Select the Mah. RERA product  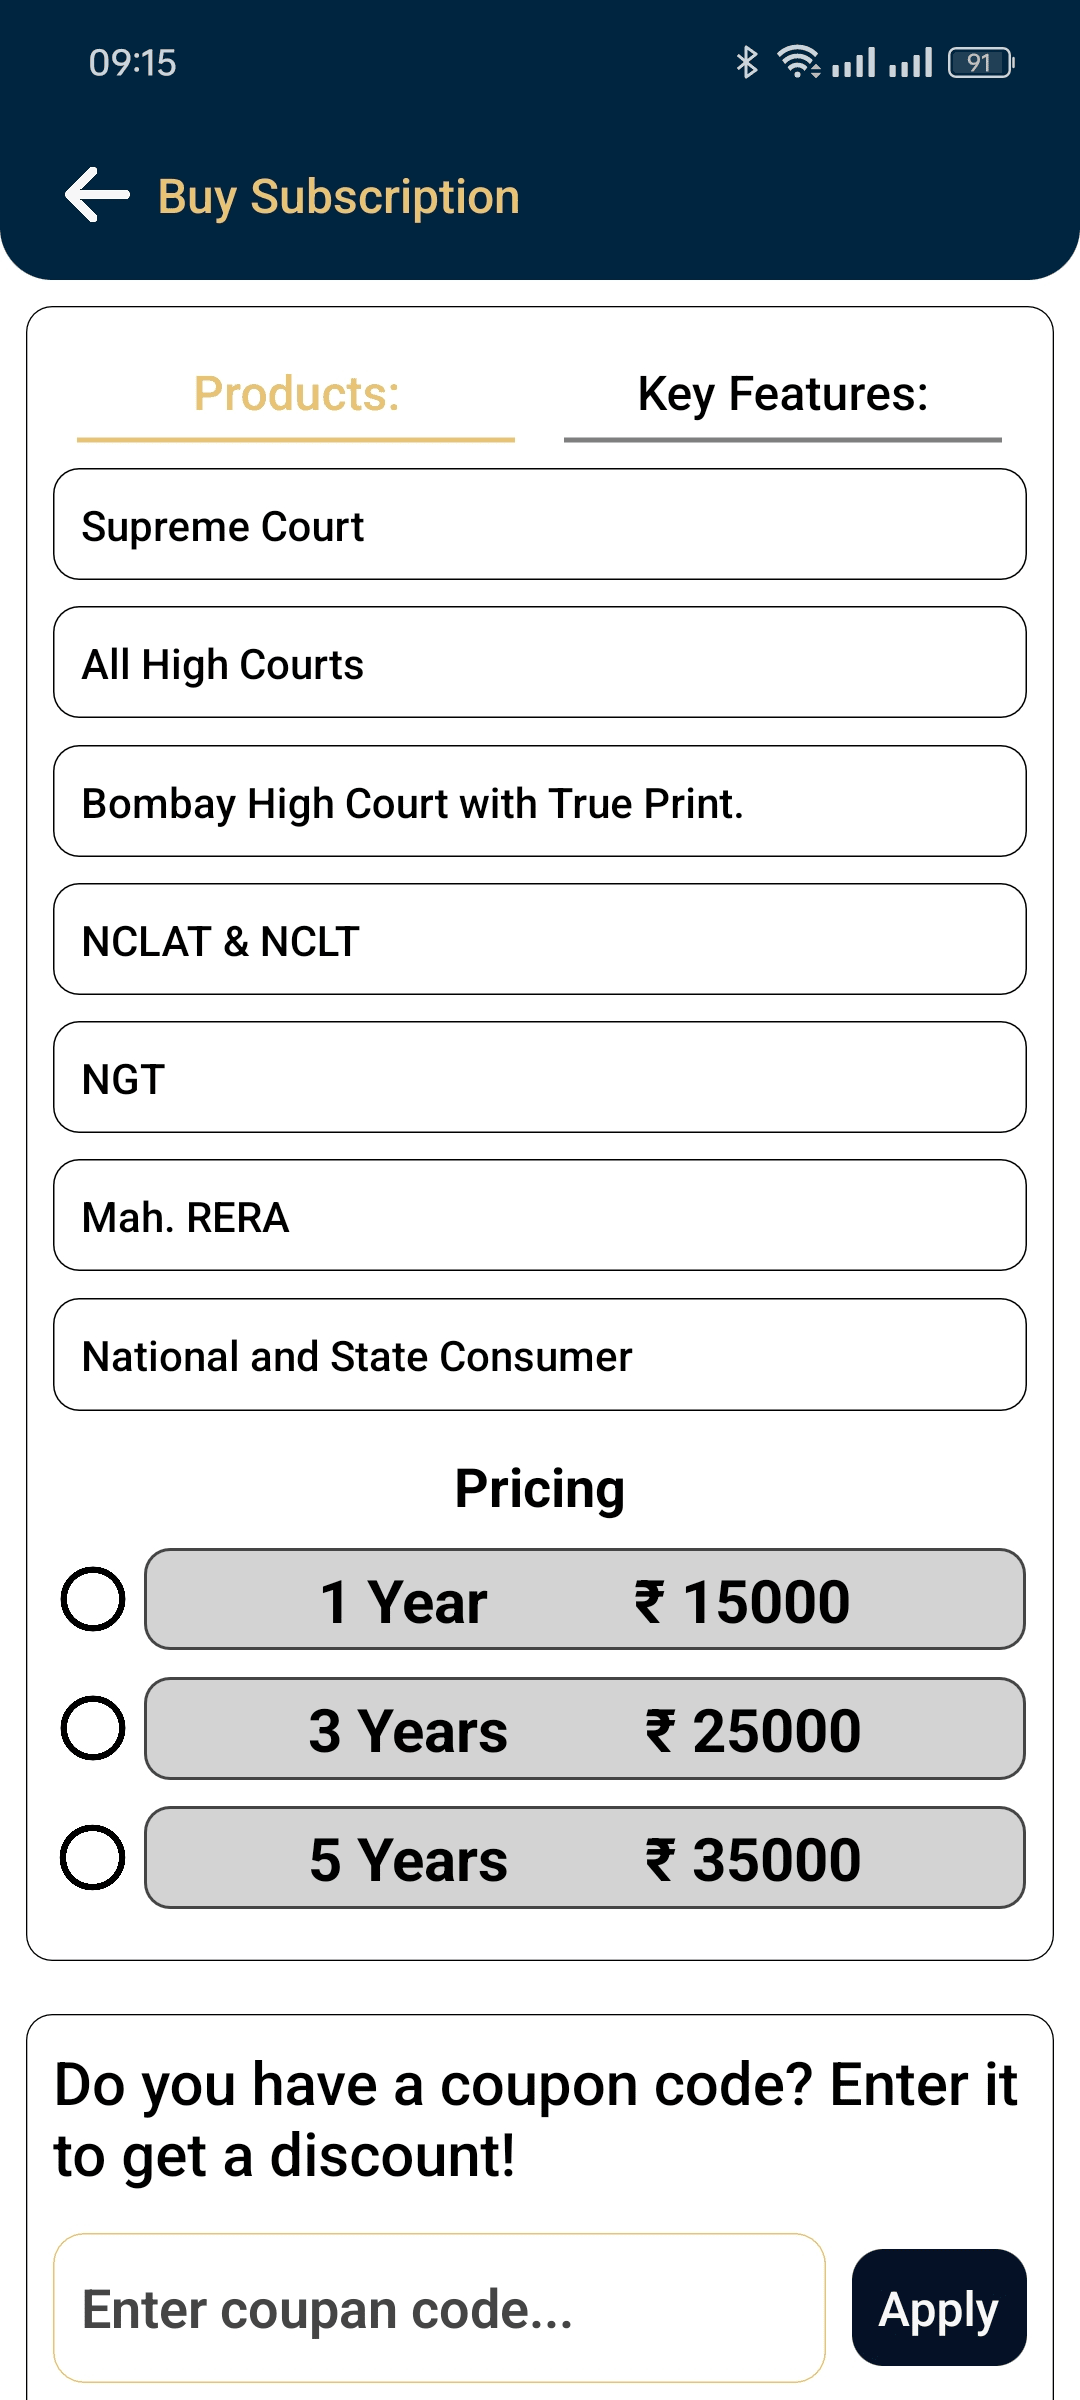point(540,1215)
